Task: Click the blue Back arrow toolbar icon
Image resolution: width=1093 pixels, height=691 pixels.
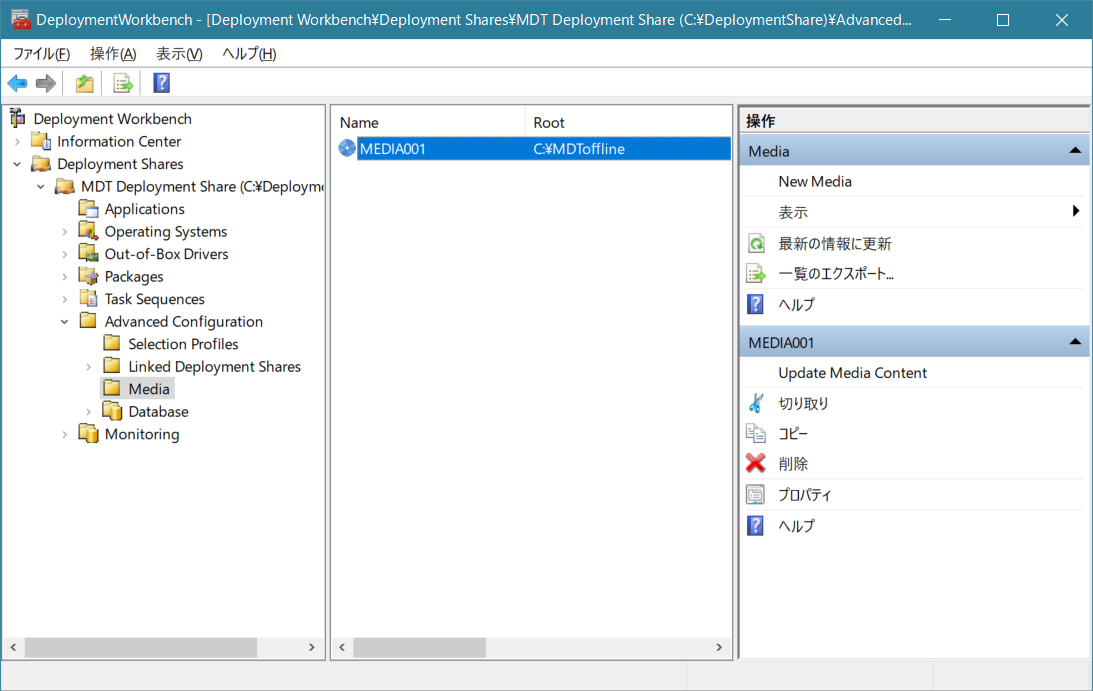Action: (17, 84)
